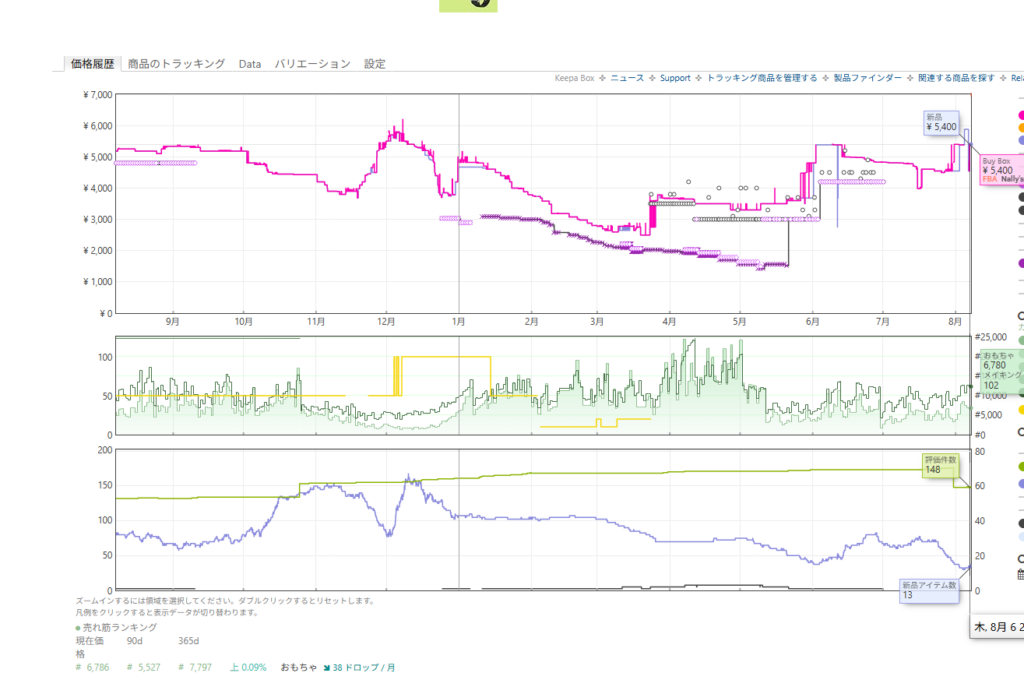The width and height of the screenshot is (1024, 673).
Task: Click the 150 label on the bottom chart axis
Action: [x=104, y=485]
